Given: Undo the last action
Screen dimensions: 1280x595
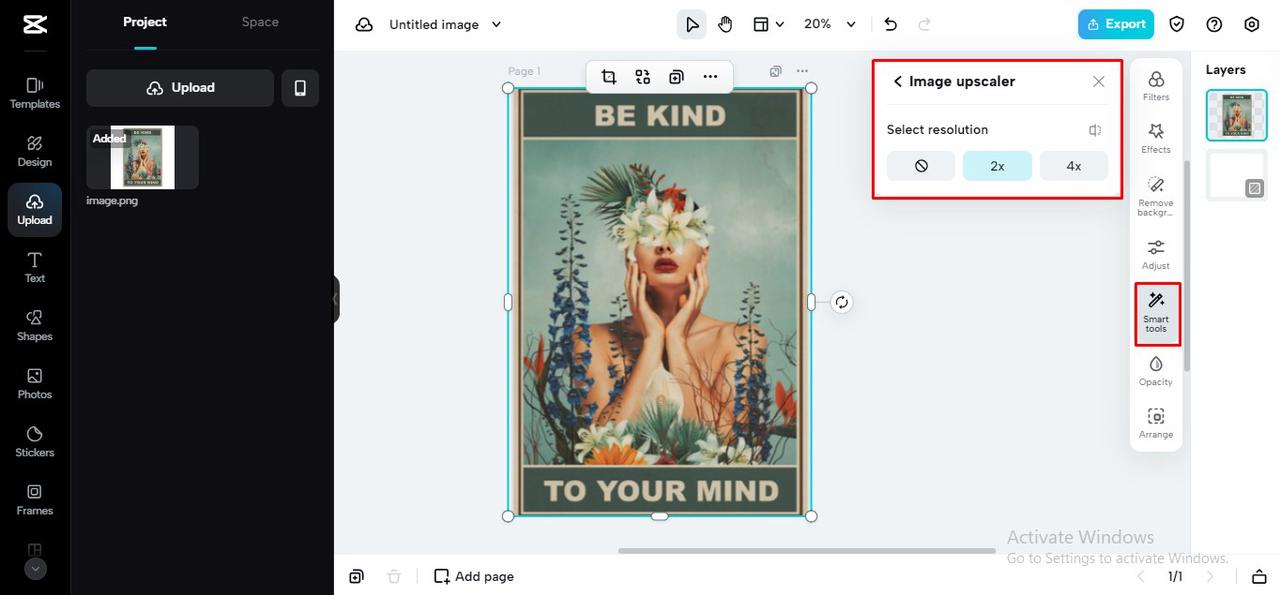Looking at the screenshot, I should 890,24.
